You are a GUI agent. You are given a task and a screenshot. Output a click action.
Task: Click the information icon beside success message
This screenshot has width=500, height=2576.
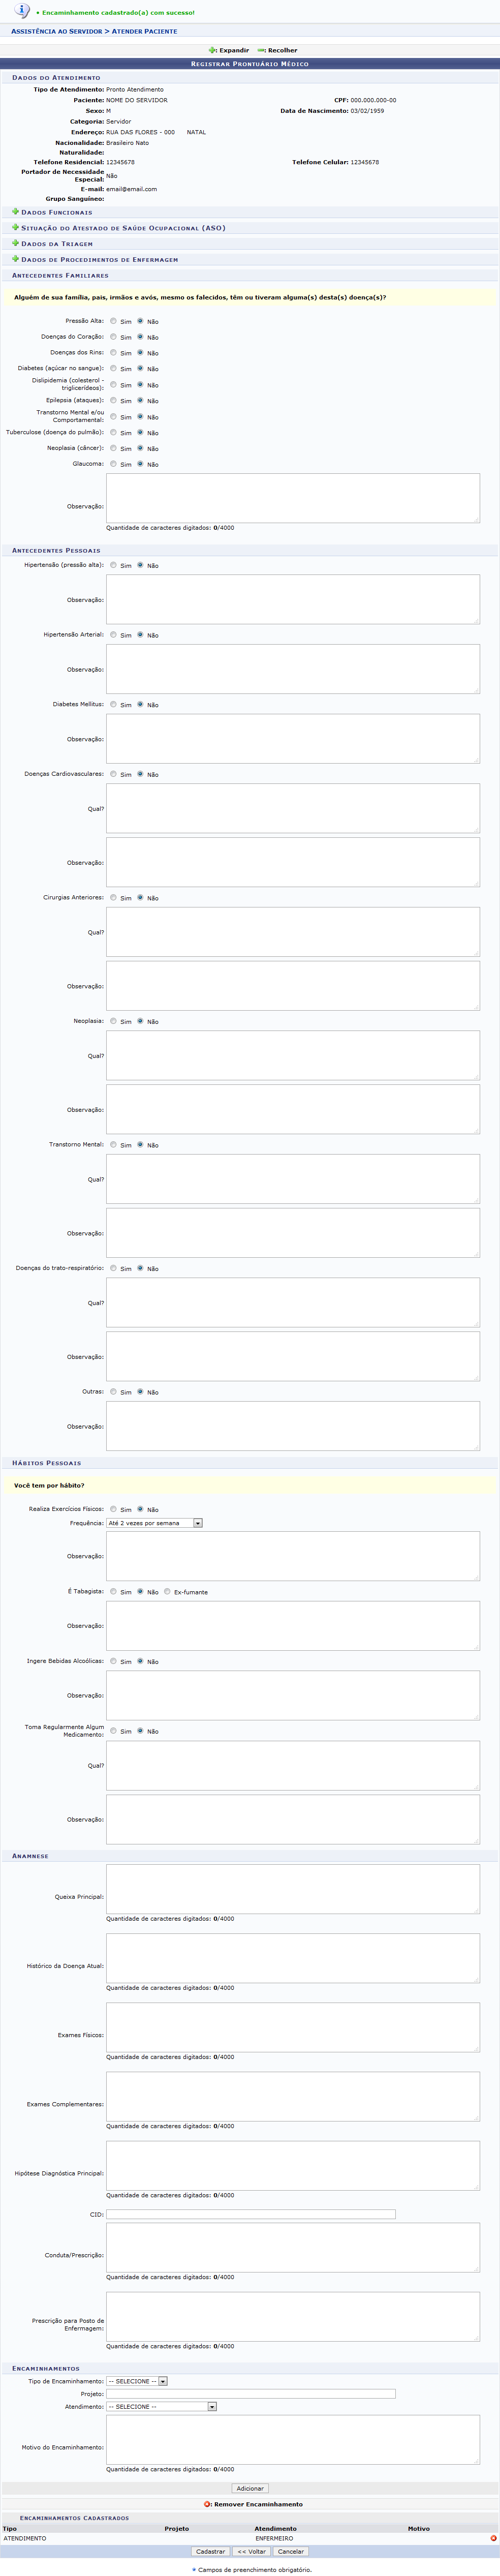[x=22, y=11]
